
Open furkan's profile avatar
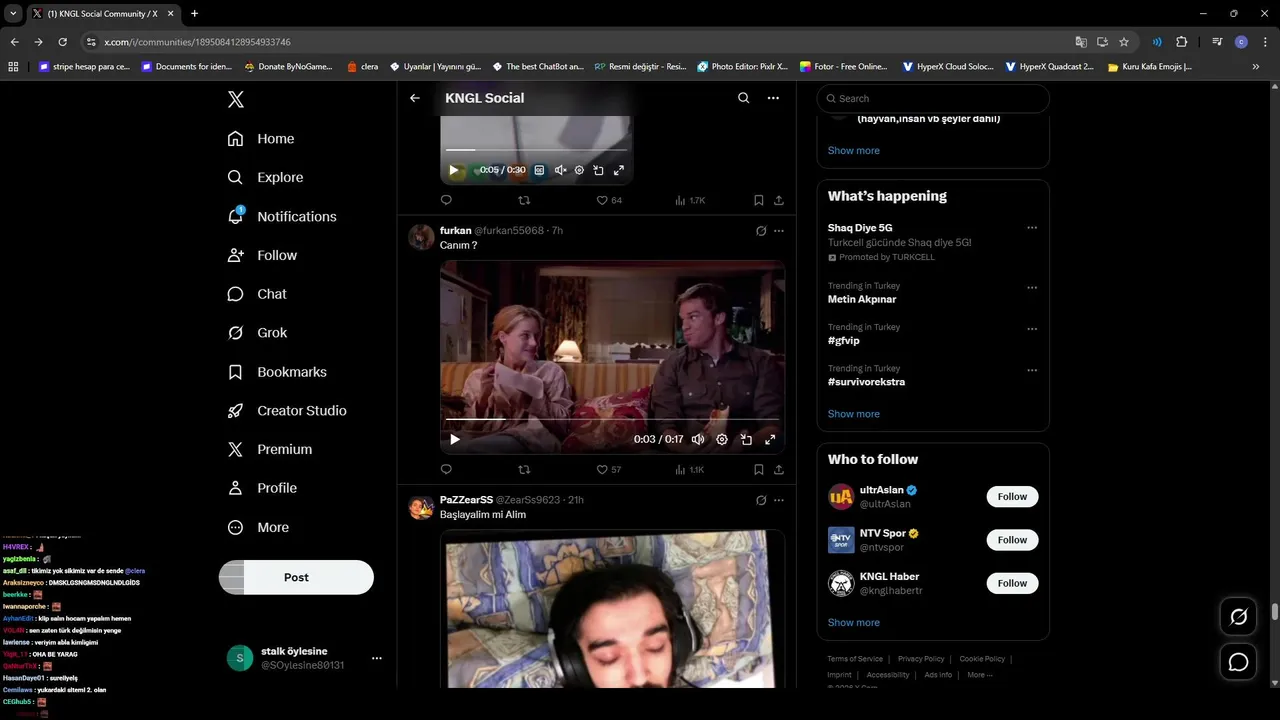421,237
